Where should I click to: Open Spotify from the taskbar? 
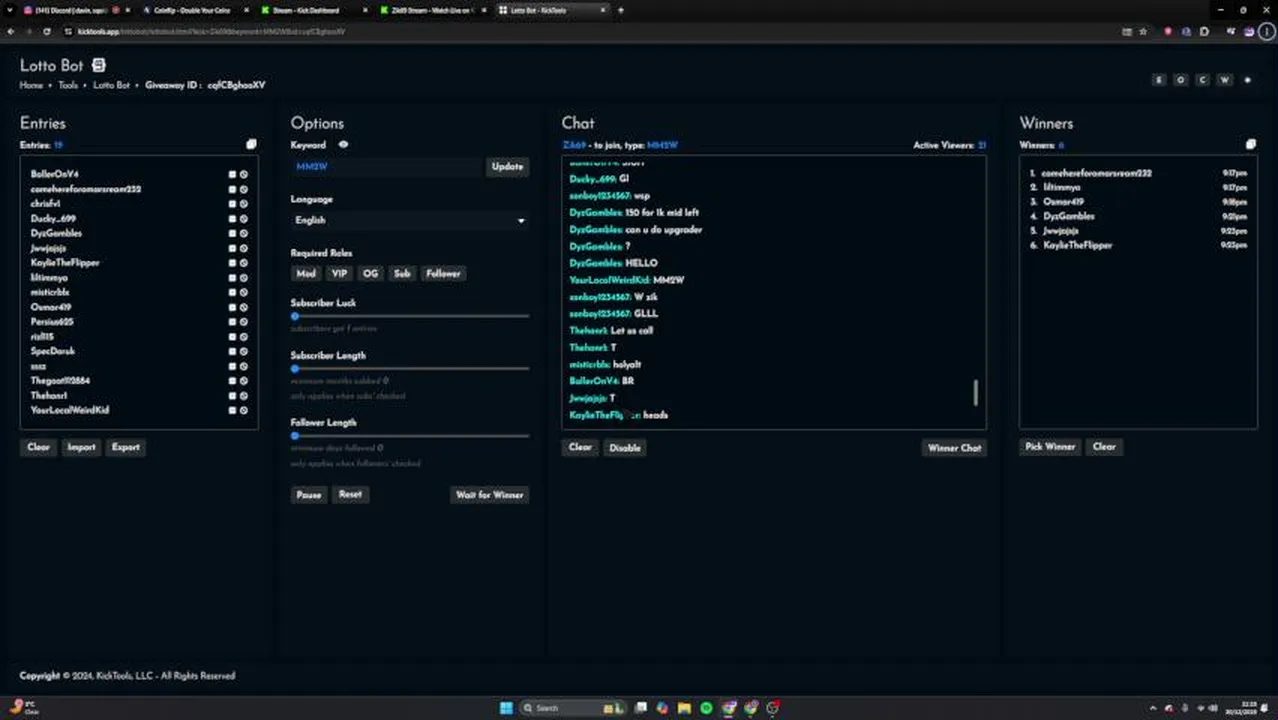[x=706, y=708]
